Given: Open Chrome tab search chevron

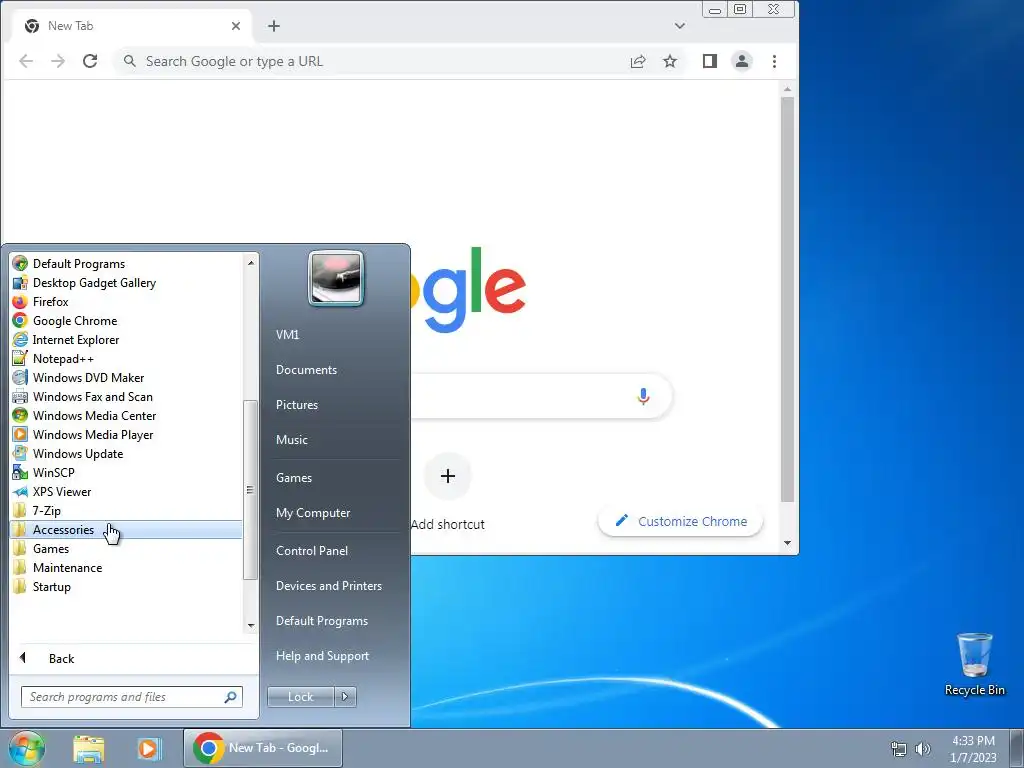Looking at the screenshot, I should 680,26.
